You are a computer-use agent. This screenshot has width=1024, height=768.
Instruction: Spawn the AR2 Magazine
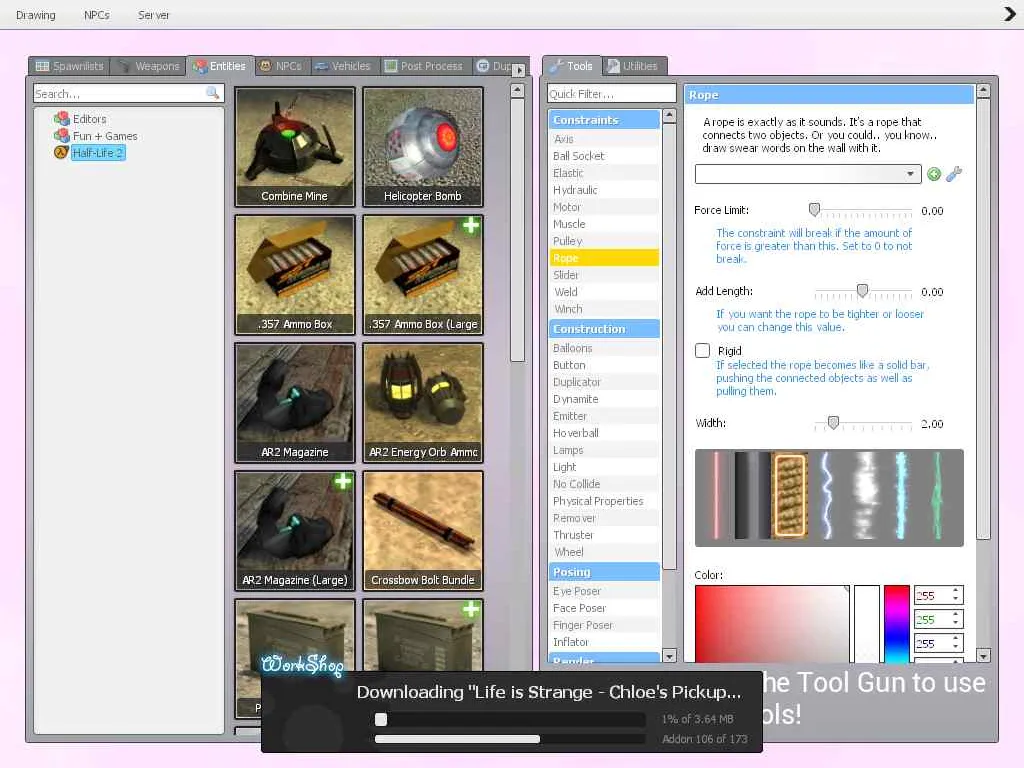coord(295,403)
